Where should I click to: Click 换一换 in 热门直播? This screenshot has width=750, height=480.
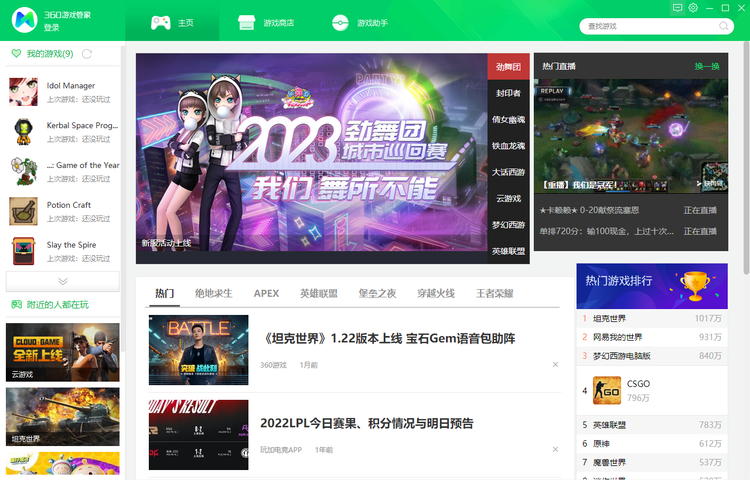coord(707,66)
